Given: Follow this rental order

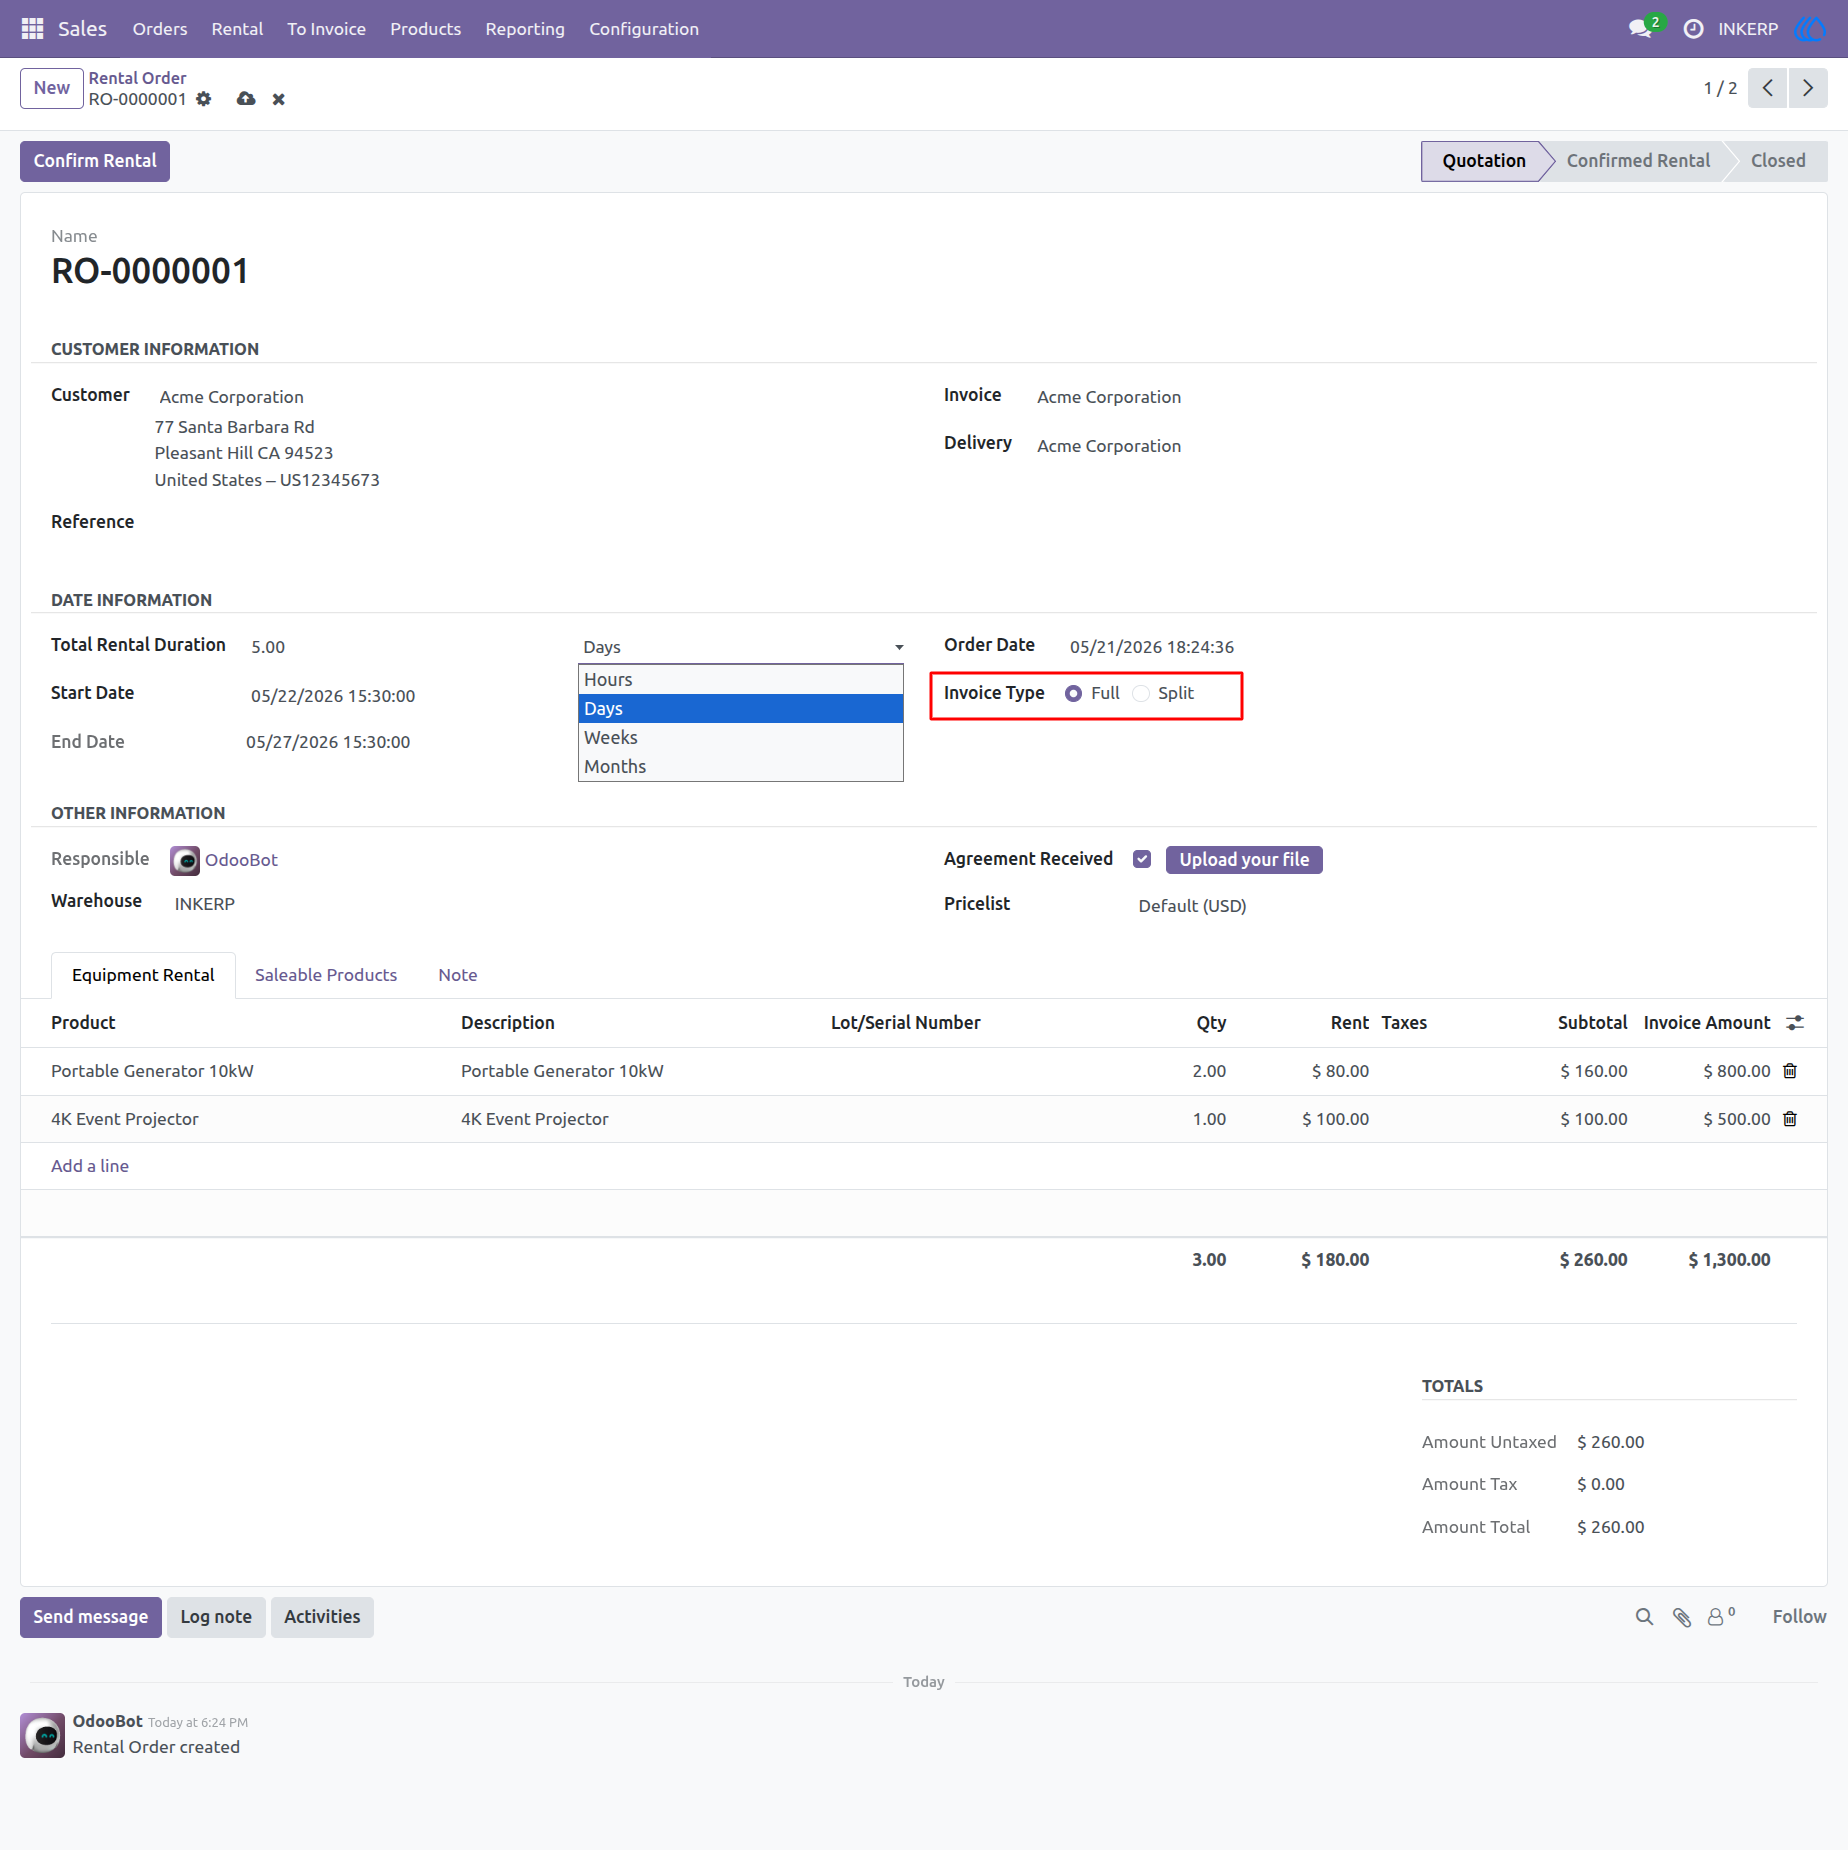Looking at the screenshot, I should (1799, 1617).
